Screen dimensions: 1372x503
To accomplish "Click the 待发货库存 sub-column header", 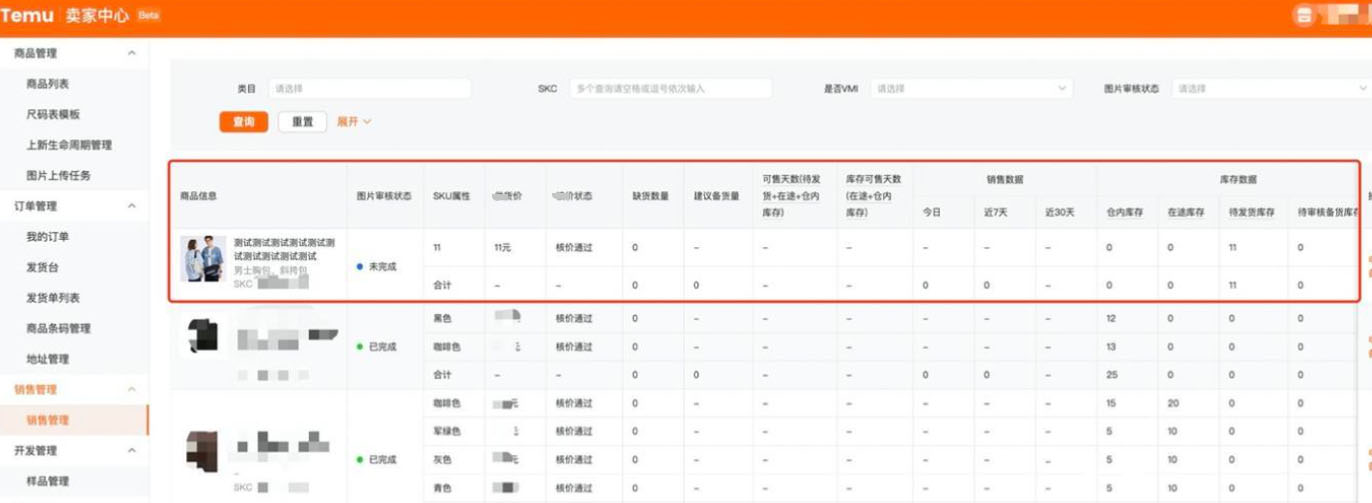I will (x=1252, y=213).
